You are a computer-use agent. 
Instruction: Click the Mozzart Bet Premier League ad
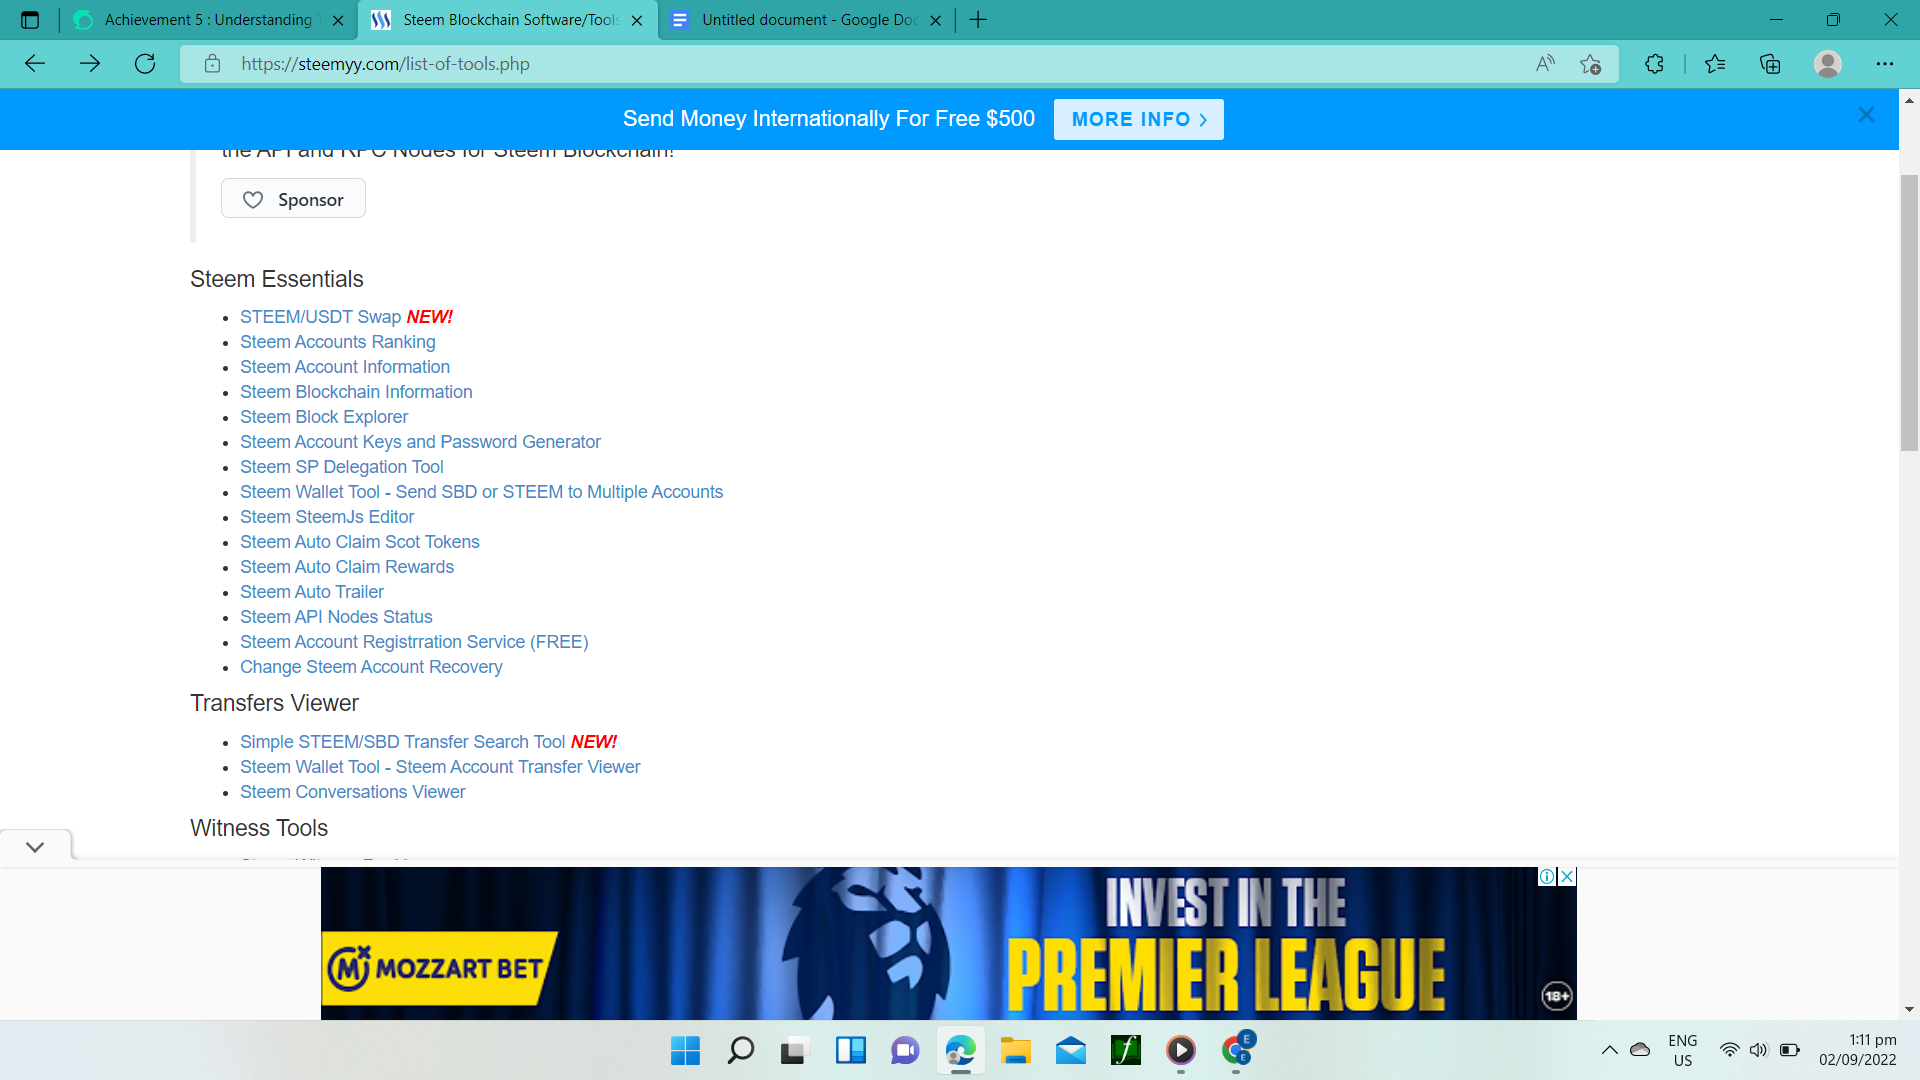tap(948, 943)
